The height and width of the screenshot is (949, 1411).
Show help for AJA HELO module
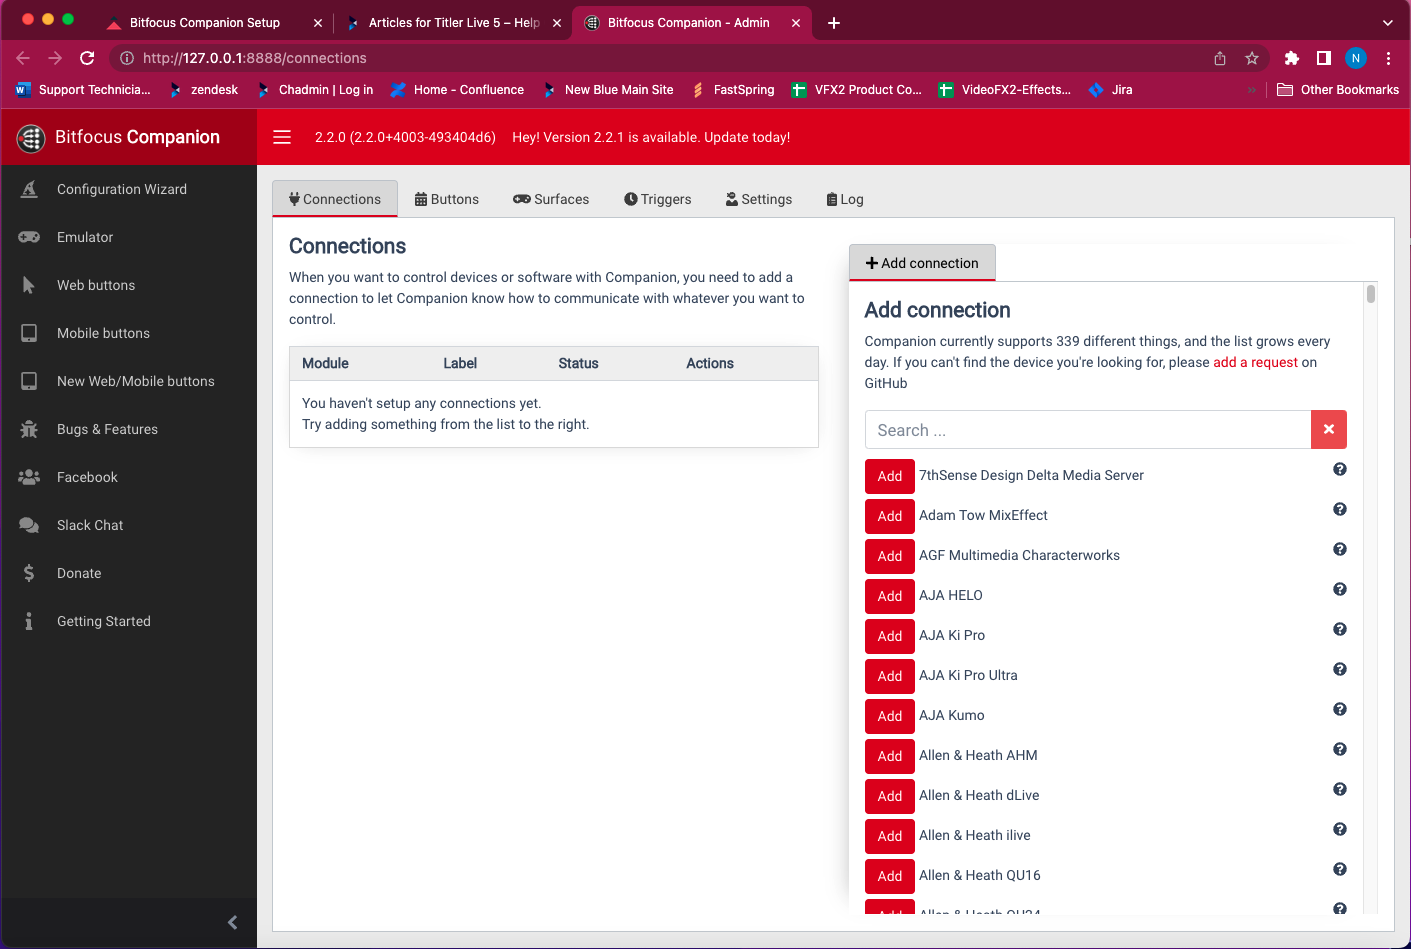click(x=1339, y=589)
